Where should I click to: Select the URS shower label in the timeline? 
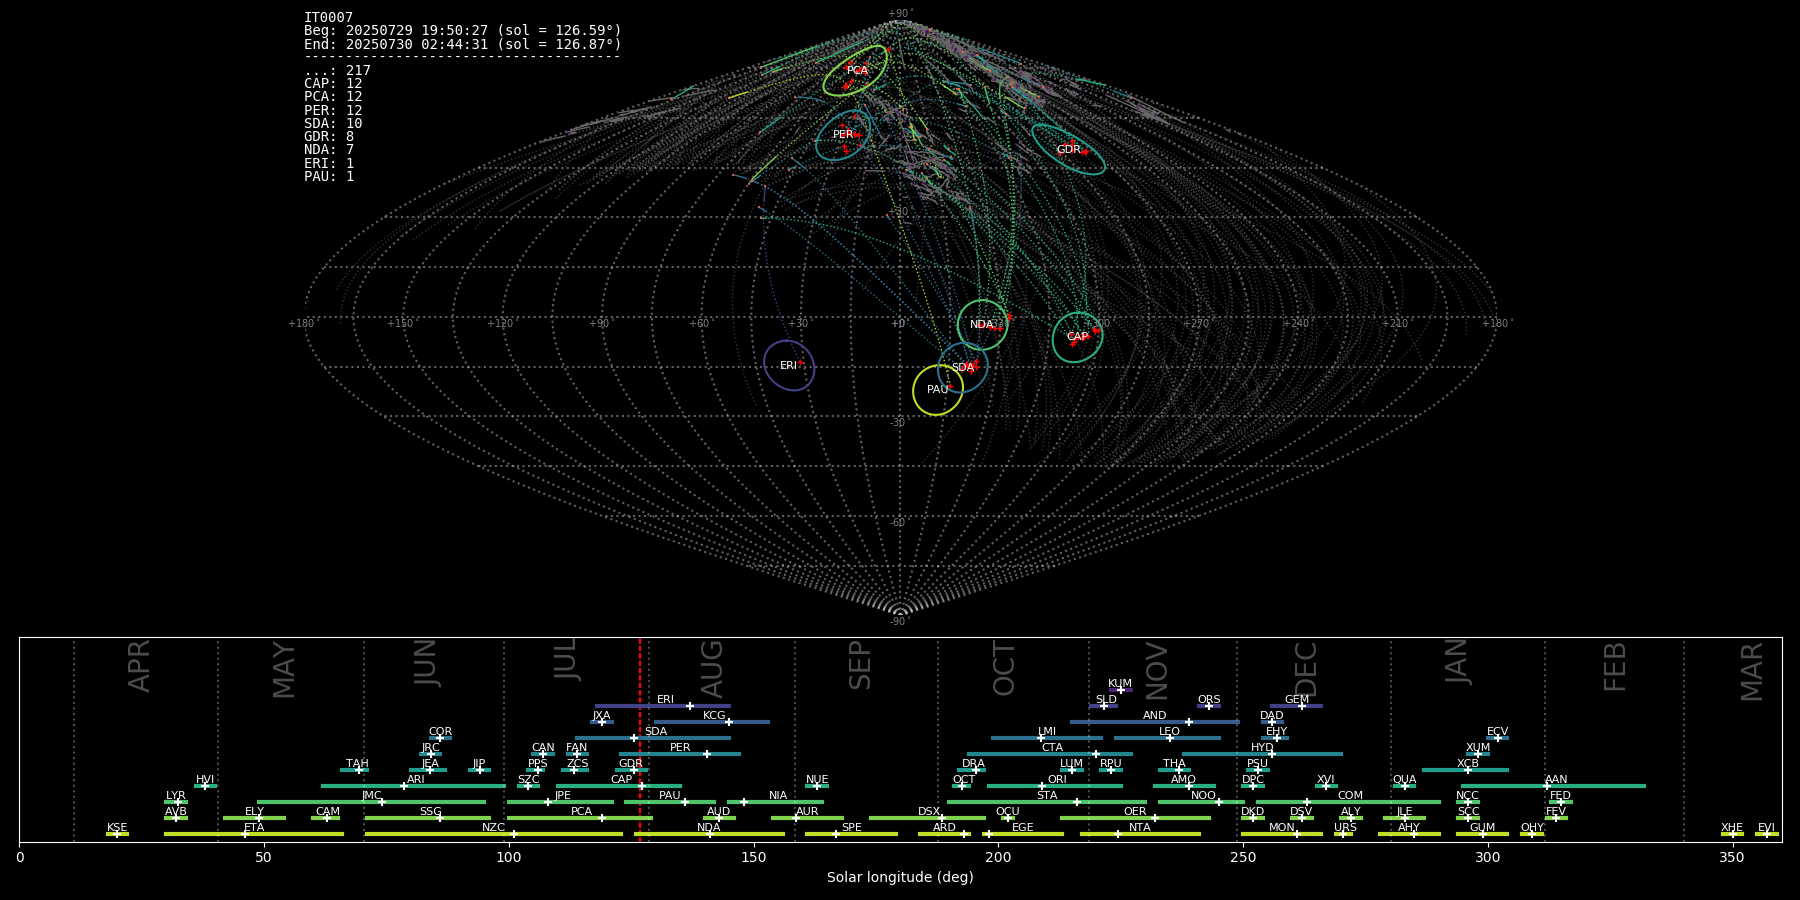pyautogui.click(x=1345, y=828)
